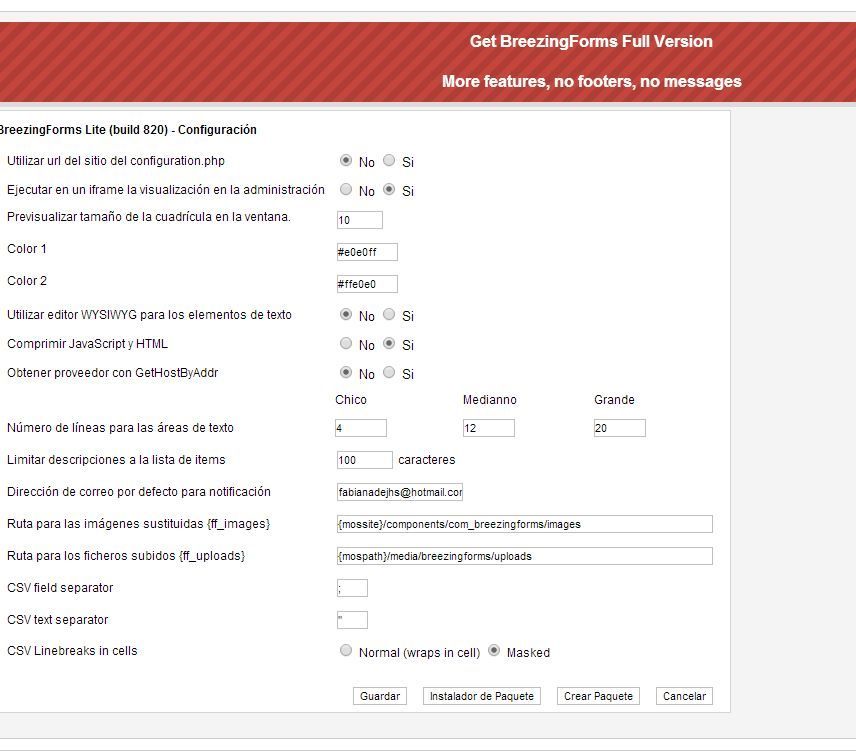Focus the Chico text area lines field
The image size is (856, 751).
(x=361, y=428)
